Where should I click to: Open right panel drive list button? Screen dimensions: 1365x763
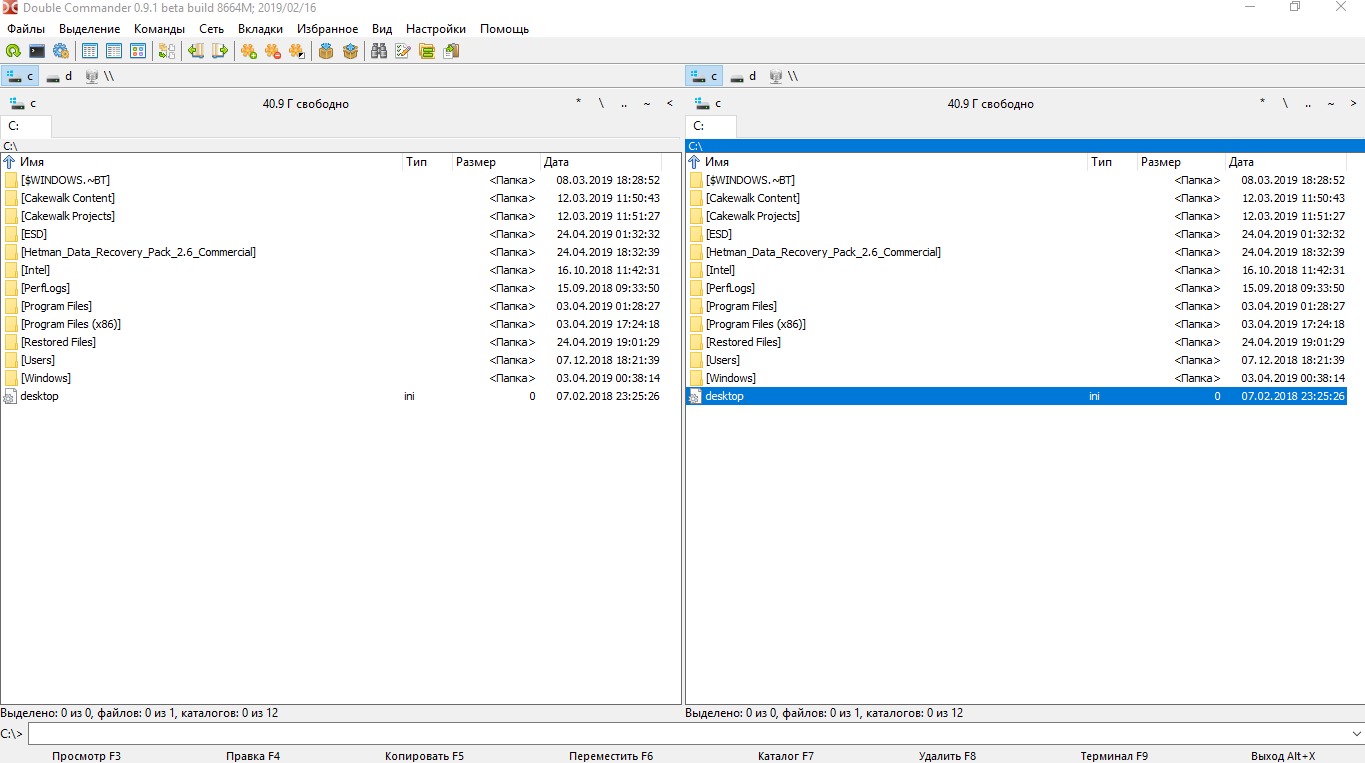[x=707, y=103]
